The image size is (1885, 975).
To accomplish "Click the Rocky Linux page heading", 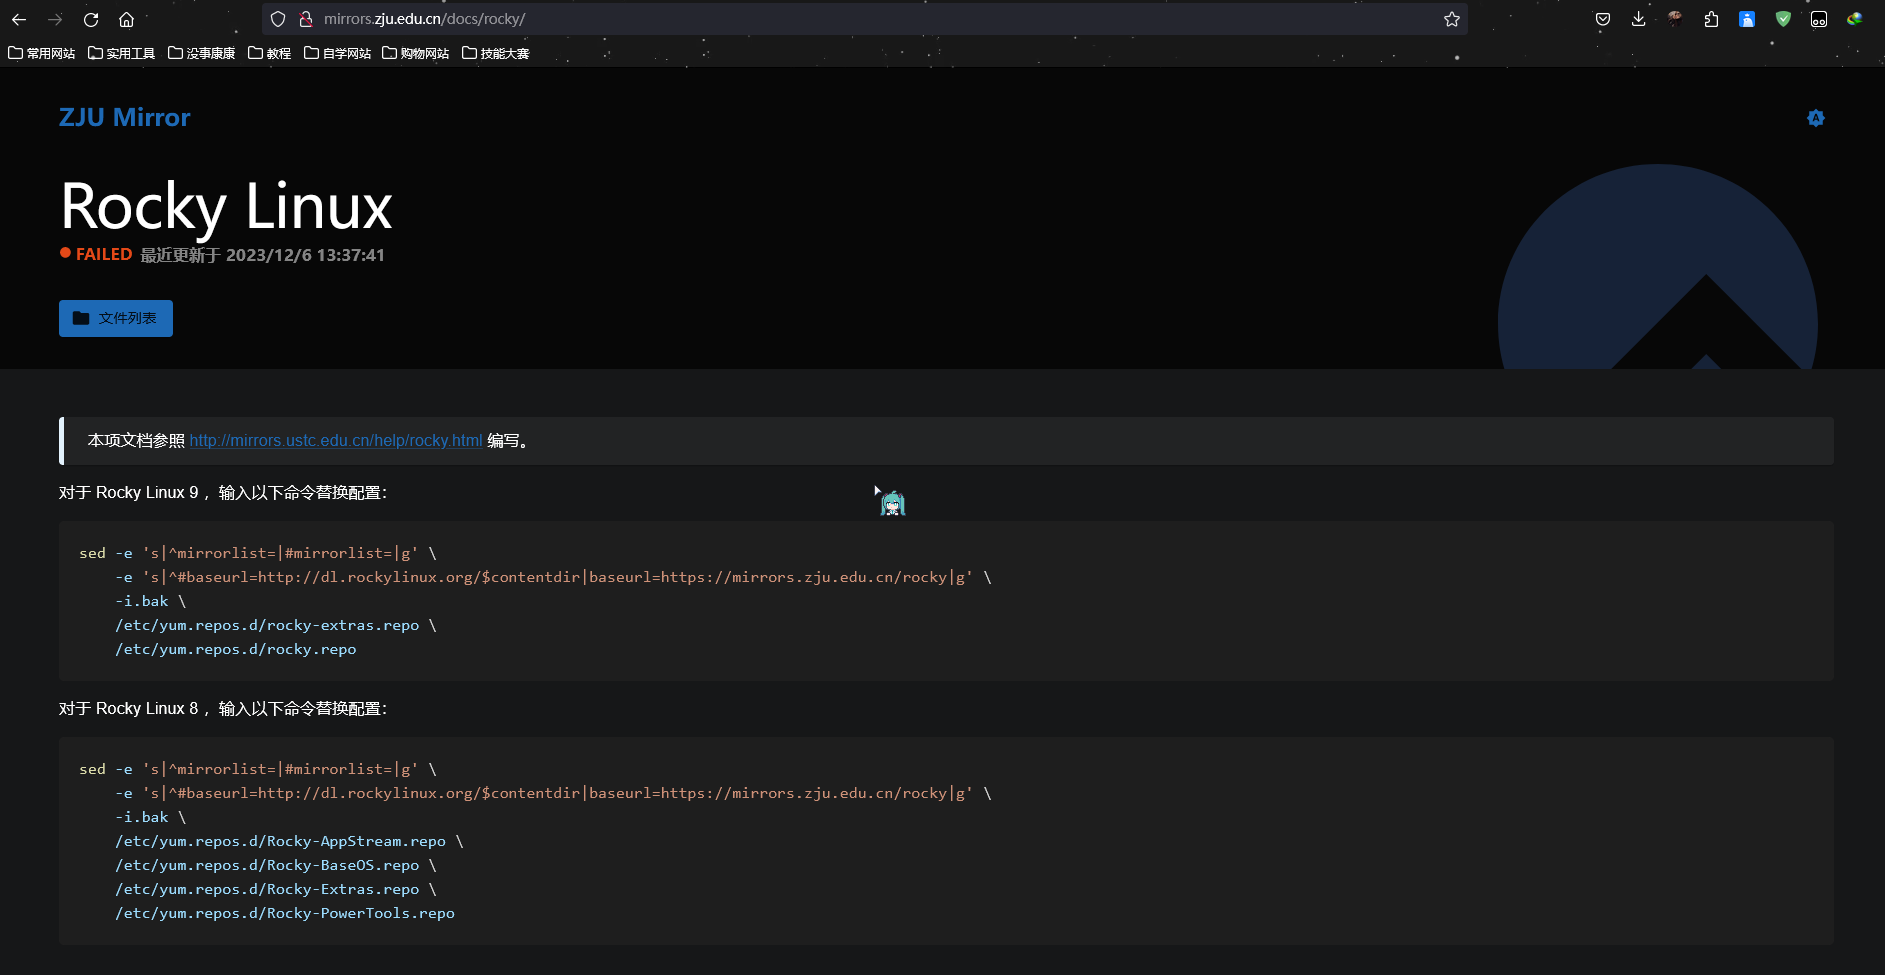I will [226, 206].
